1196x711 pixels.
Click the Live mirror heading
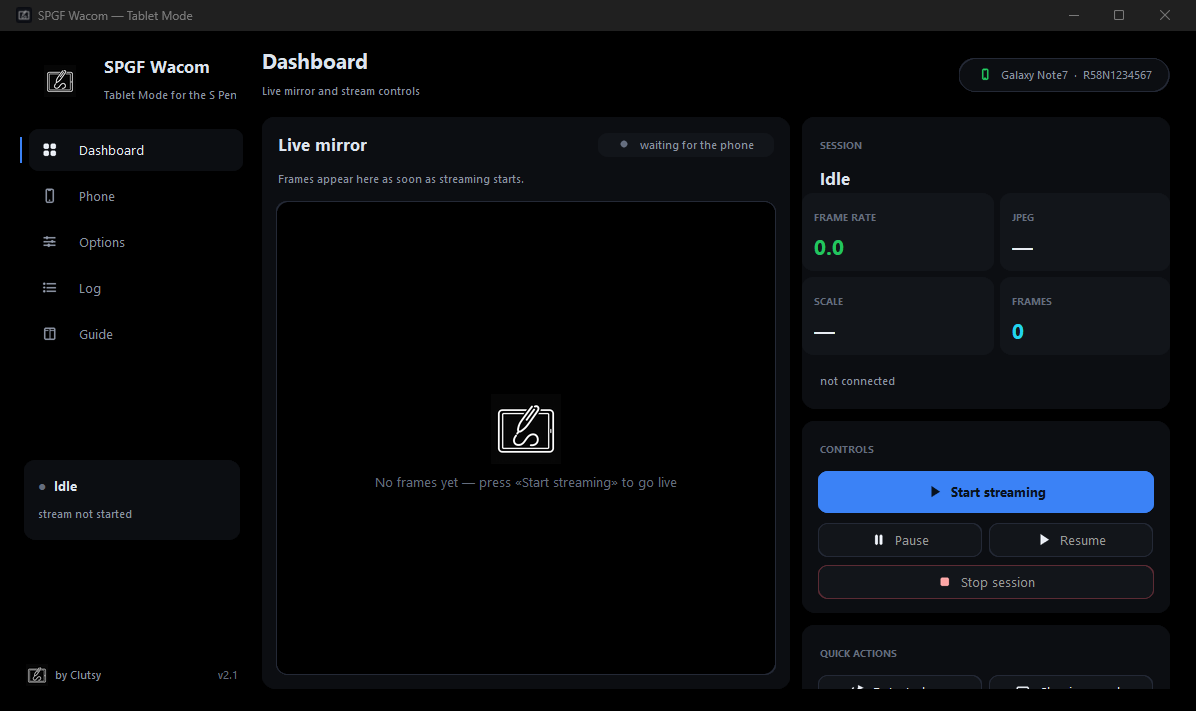(x=322, y=145)
